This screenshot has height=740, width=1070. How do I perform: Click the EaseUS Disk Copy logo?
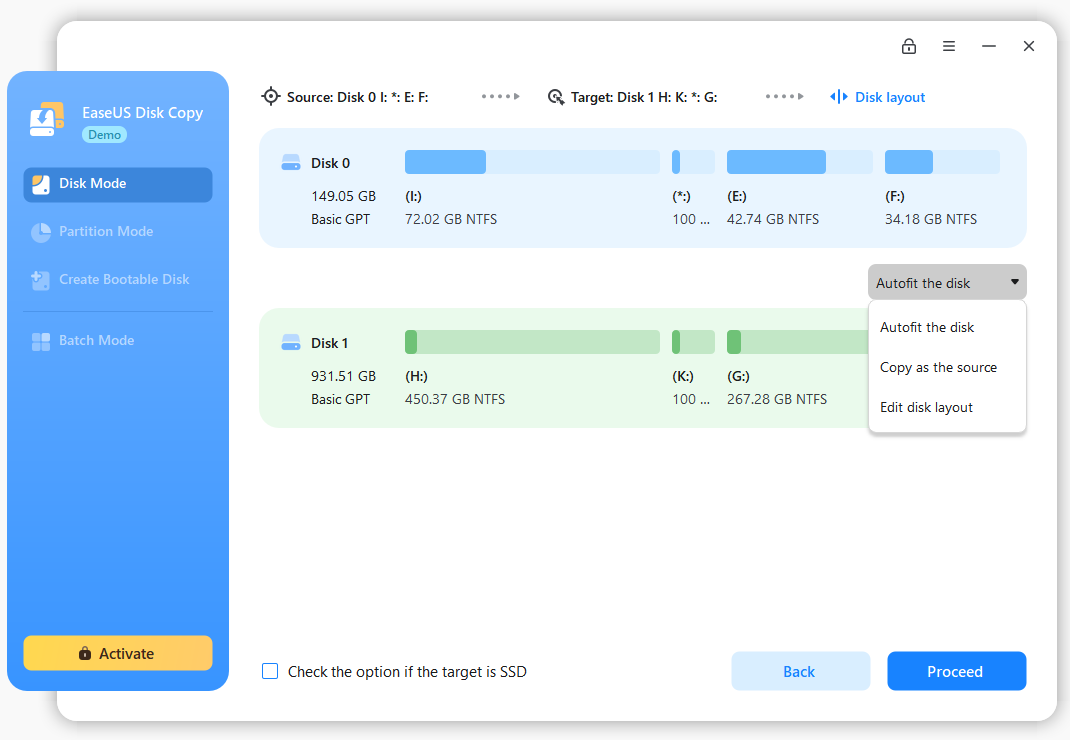click(46, 119)
